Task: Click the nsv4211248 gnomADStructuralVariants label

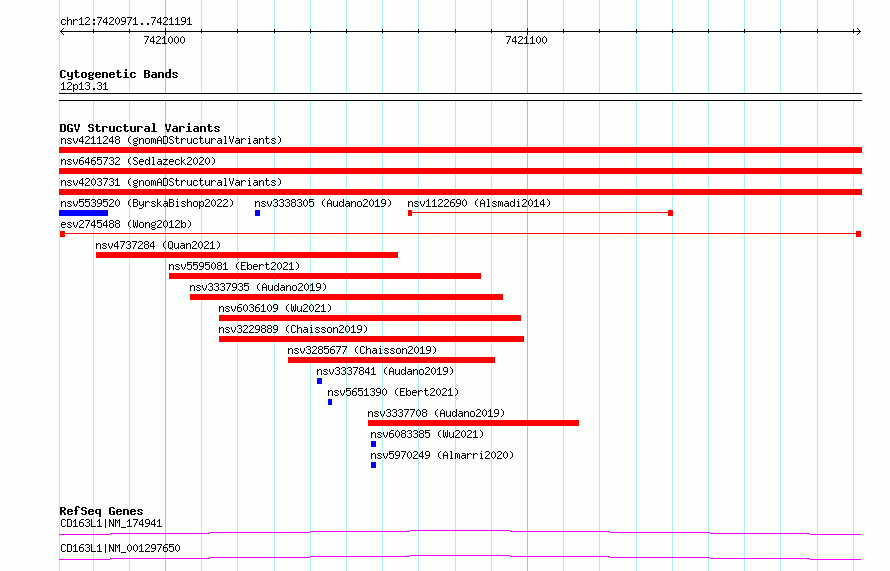Action: coord(171,140)
